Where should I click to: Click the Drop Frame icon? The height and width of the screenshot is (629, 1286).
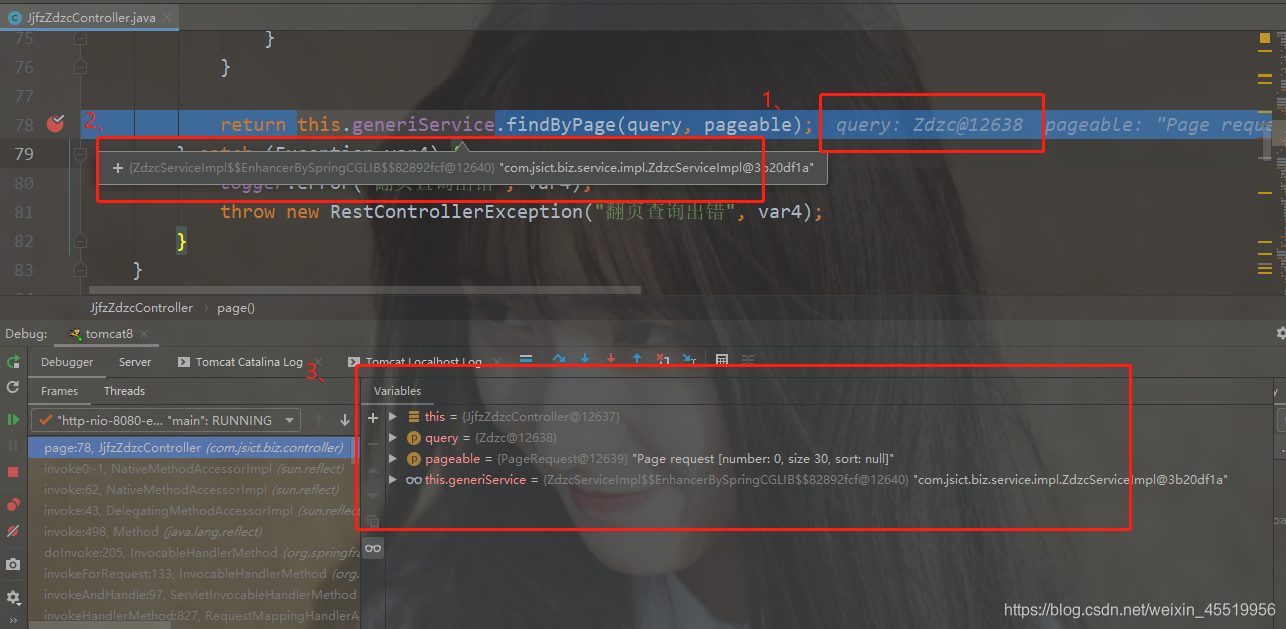click(662, 359)
